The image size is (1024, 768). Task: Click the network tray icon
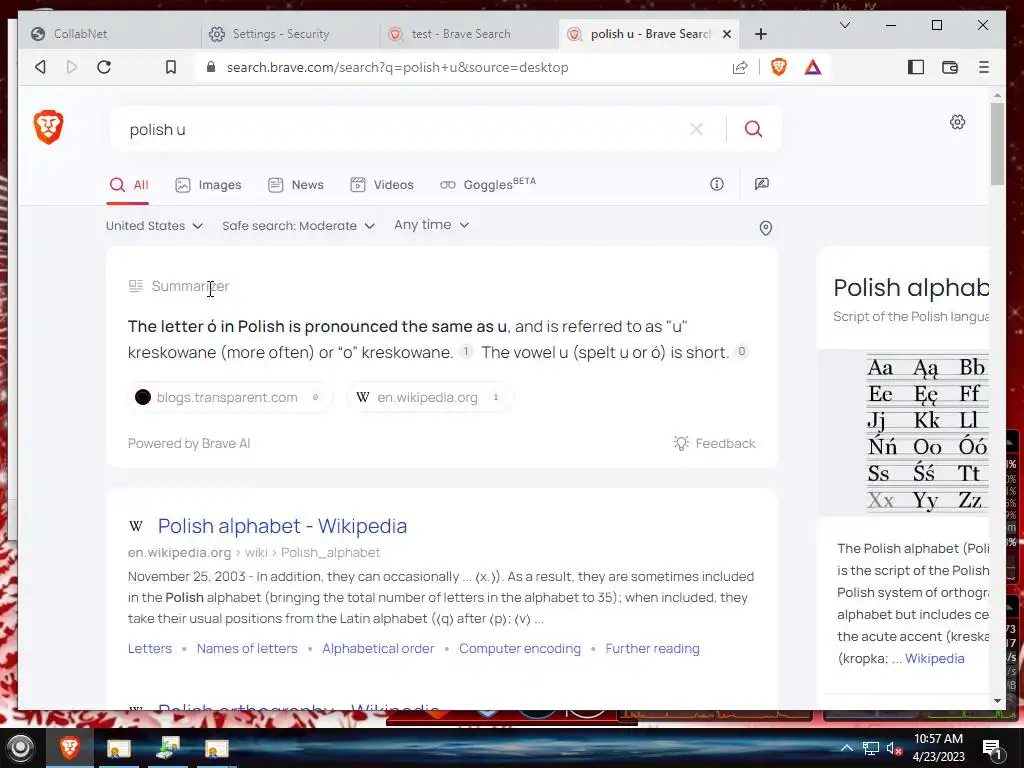[871, 748]
